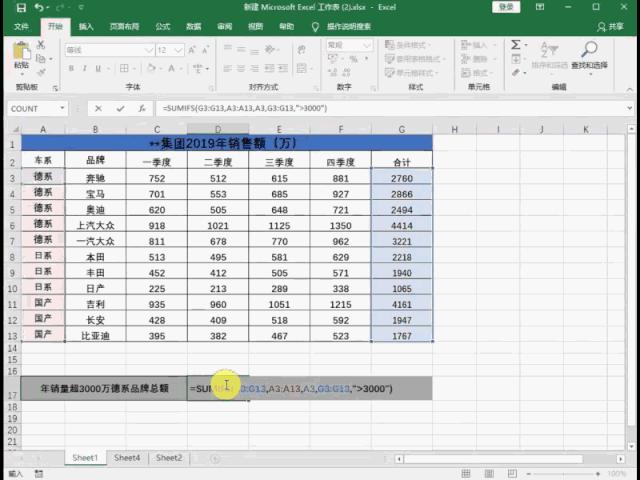
Task: Select the Sheet1 tab
Action: [85, 458]
